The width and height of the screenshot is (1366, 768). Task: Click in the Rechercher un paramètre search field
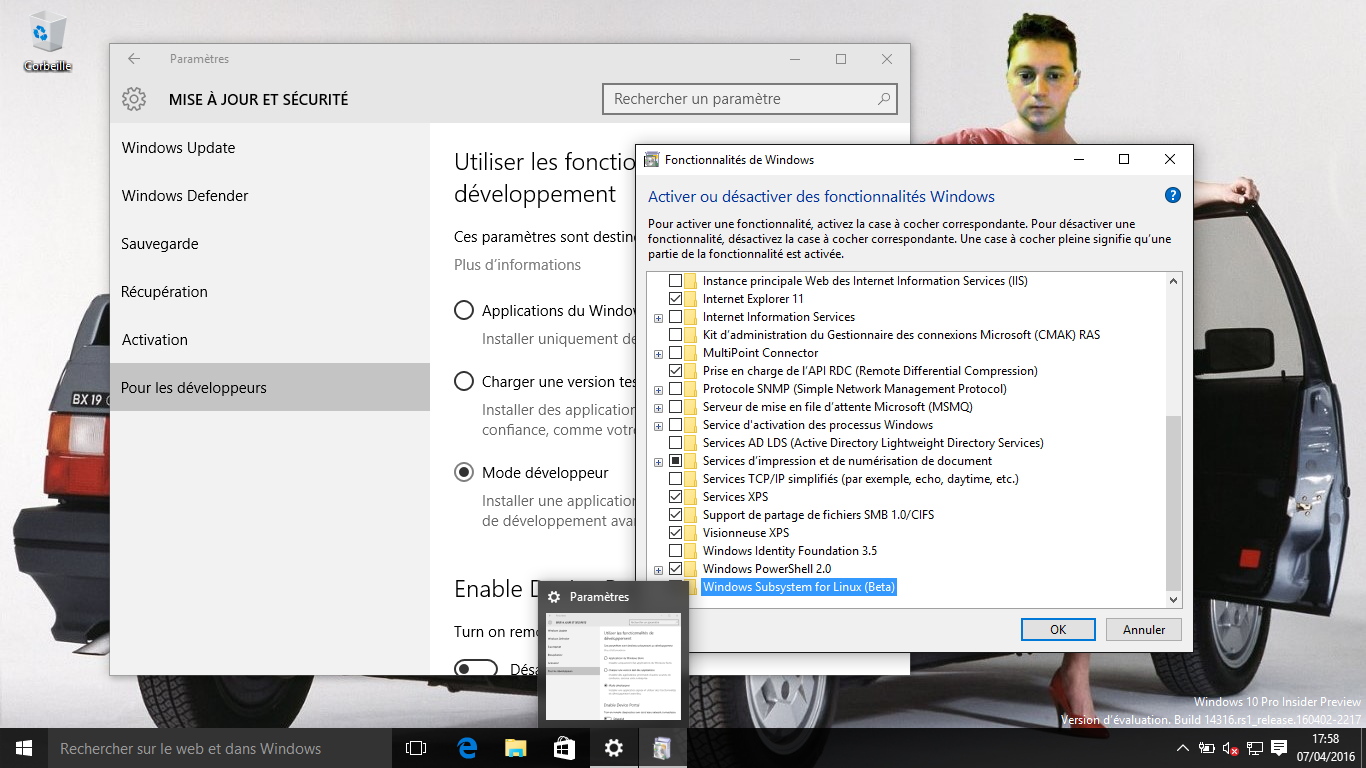[x=740, y=99]
